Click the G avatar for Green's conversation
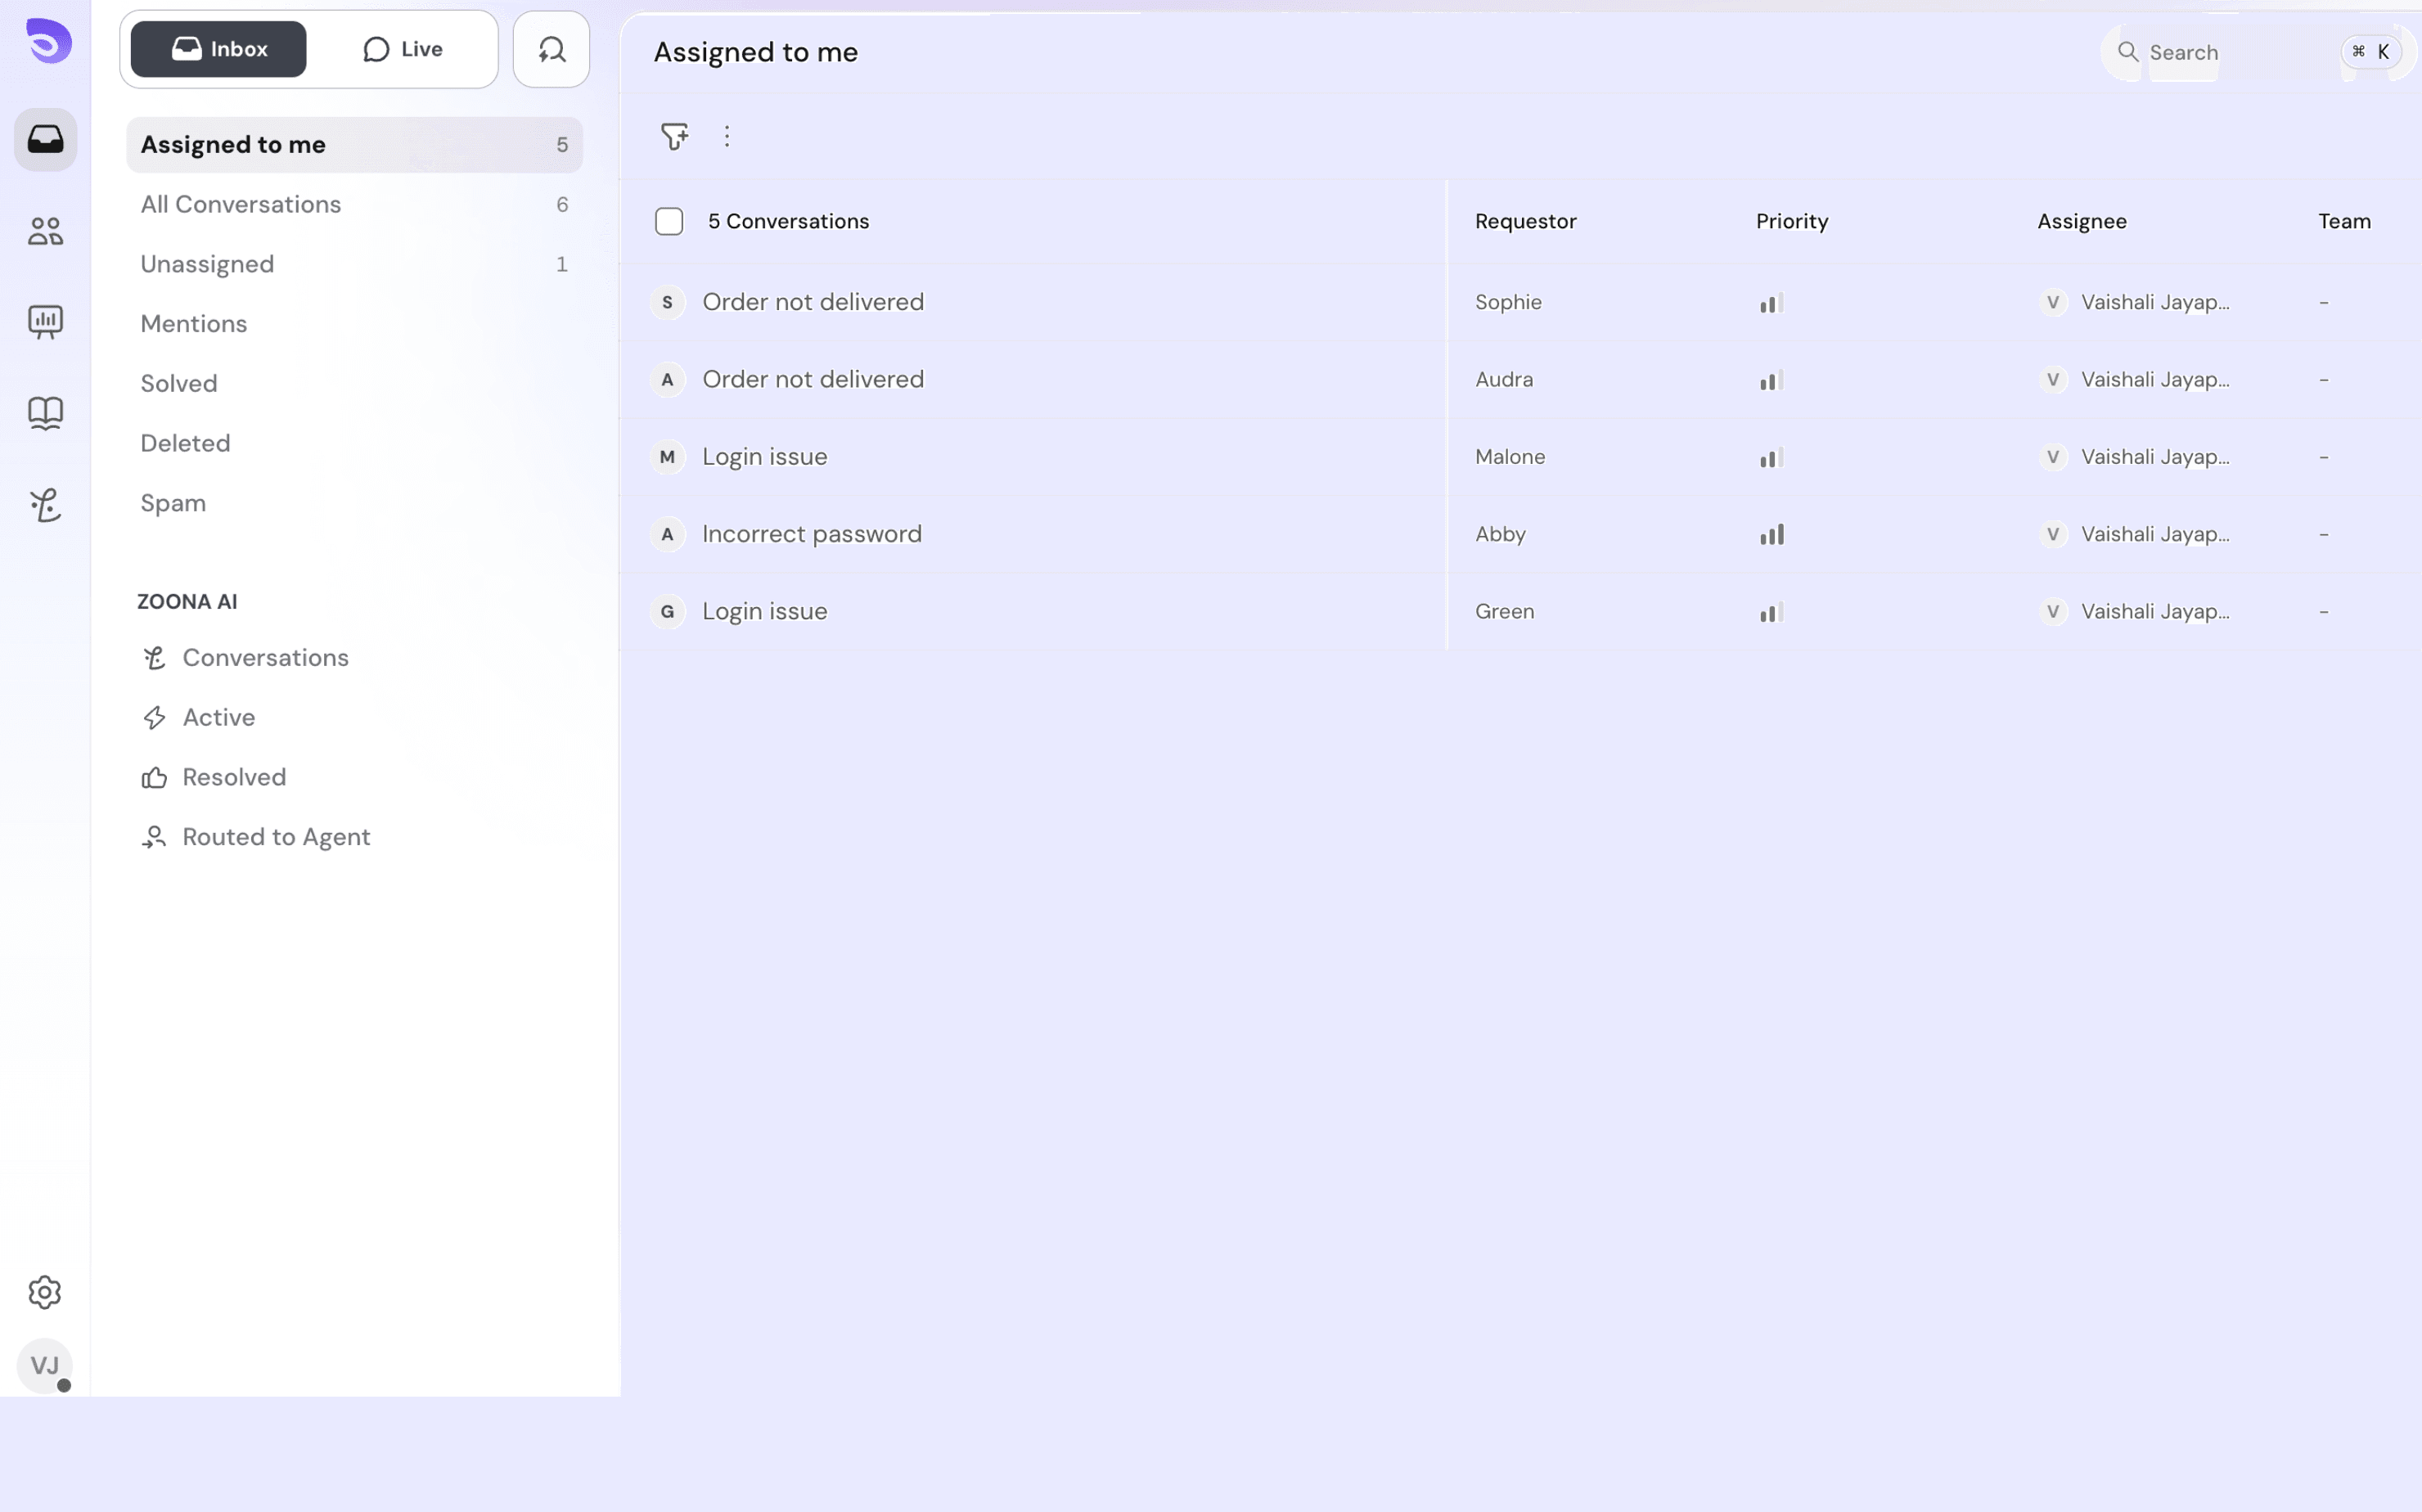The height and width of the screenshot is (1512, 2422). point(667,611)
